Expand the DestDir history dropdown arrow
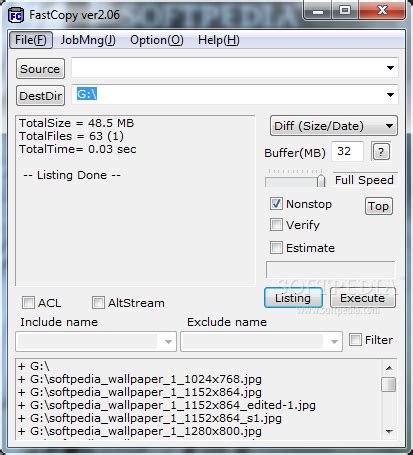This screenshot has width=413, height=455. pyautogui.click(x=390, y=95)
